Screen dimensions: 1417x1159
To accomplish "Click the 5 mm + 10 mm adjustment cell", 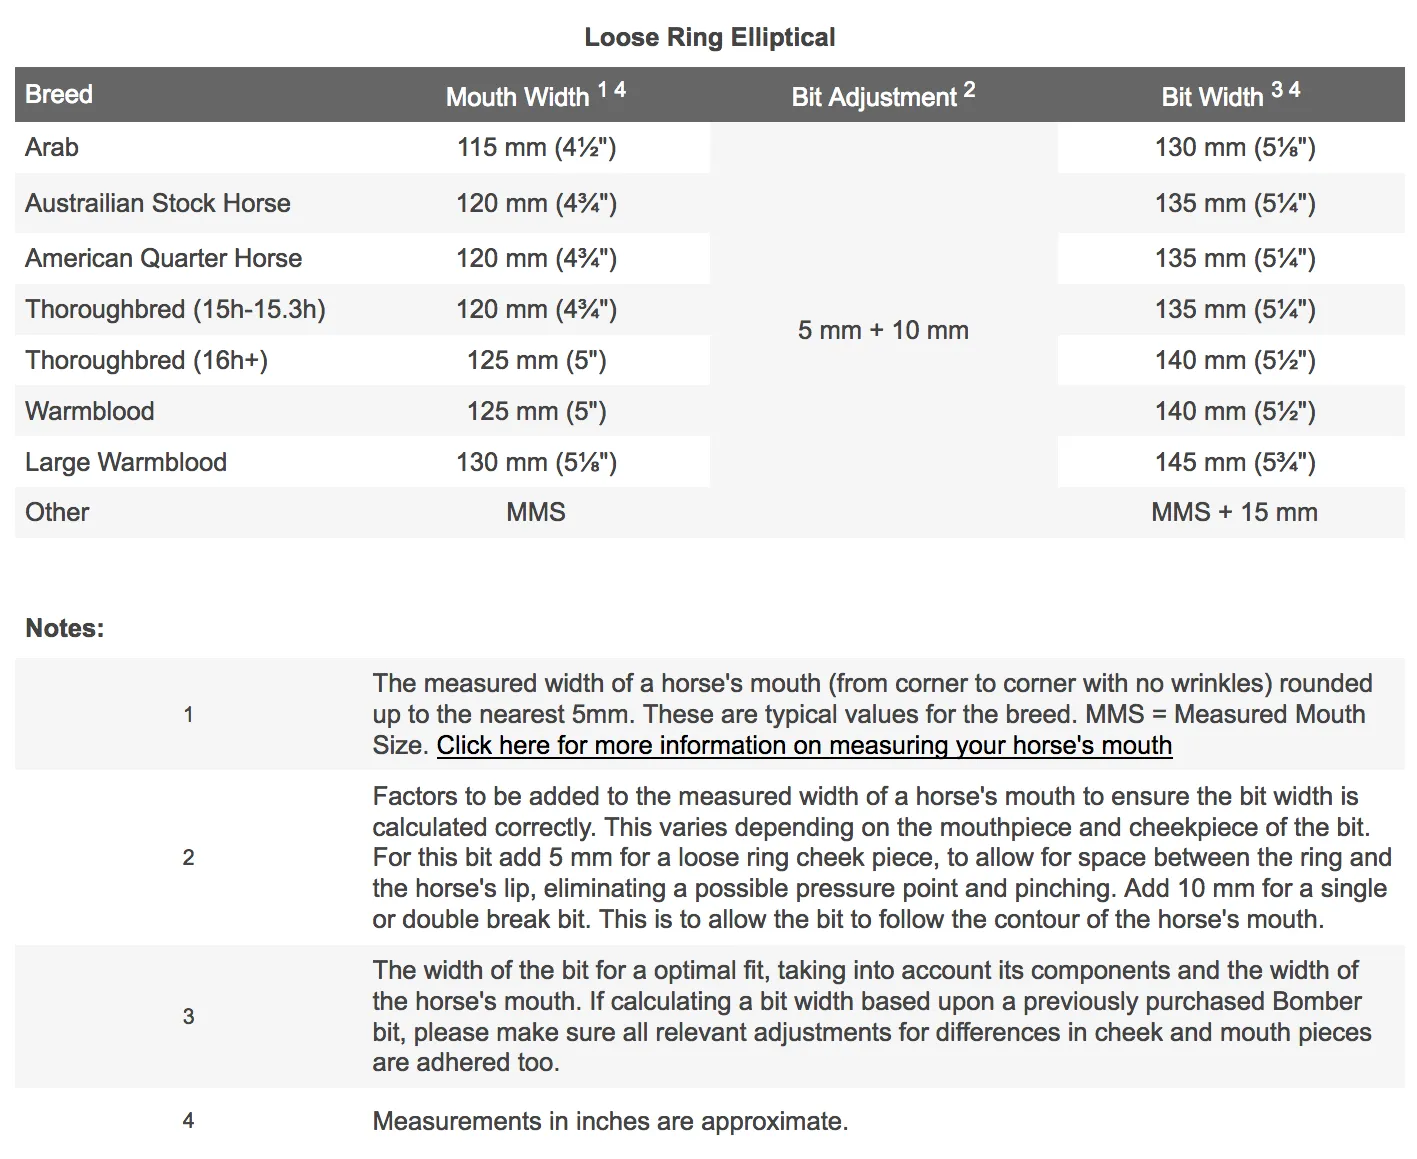I will coord(883,330).
